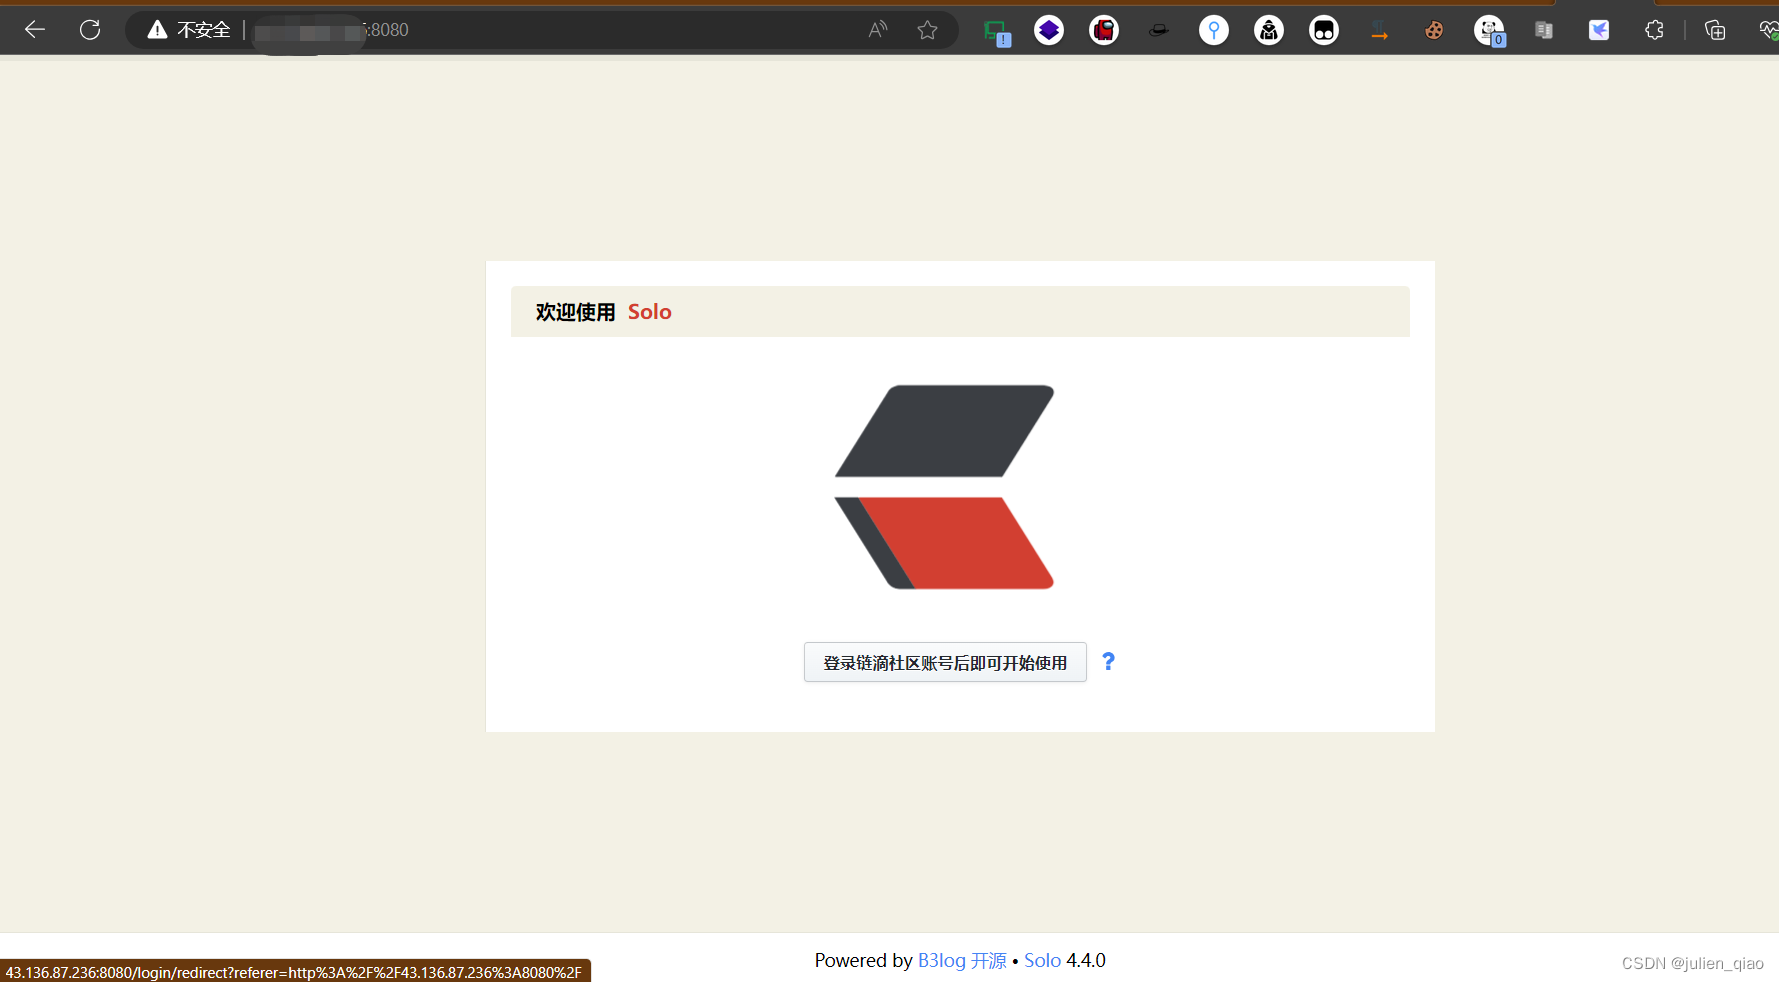This screenshot has width=1779, height=982.
Task: Open the grey document translate extension icon
Action: tap(1544, 30)
